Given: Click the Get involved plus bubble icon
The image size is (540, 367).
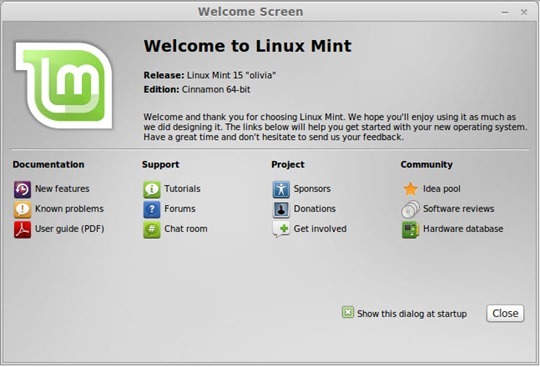Looking at the screenshot, I should coord(281,229).
